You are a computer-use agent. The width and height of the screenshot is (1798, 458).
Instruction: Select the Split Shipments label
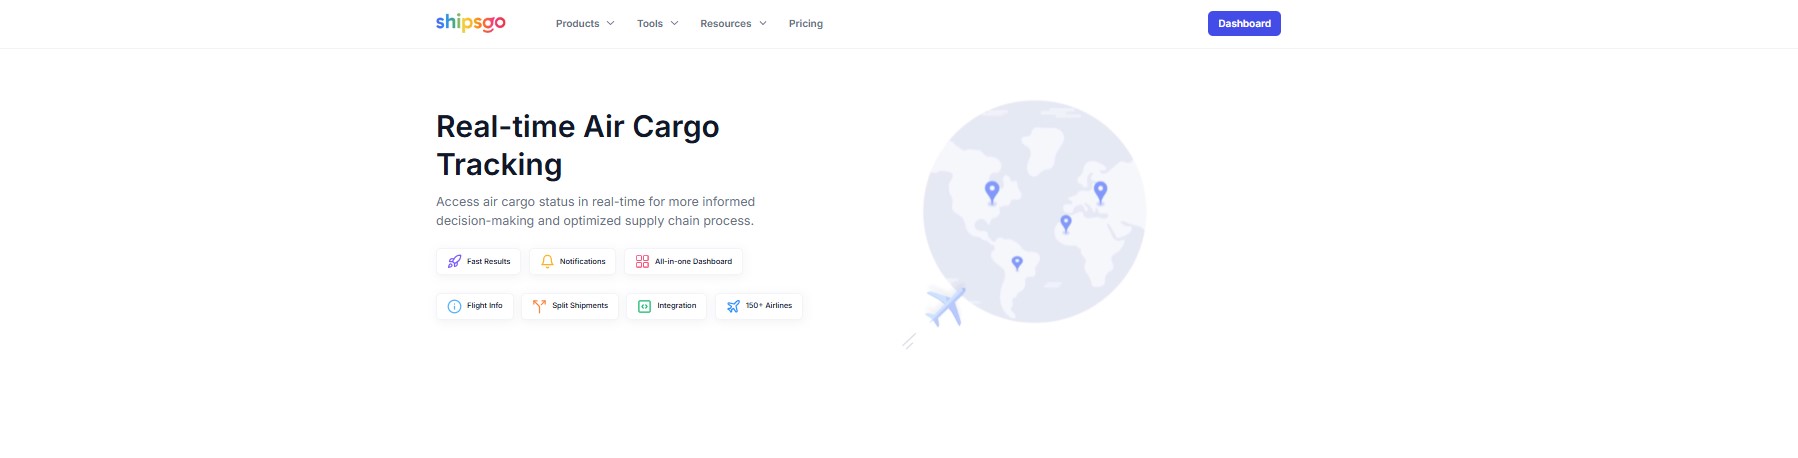click(580, 306)
